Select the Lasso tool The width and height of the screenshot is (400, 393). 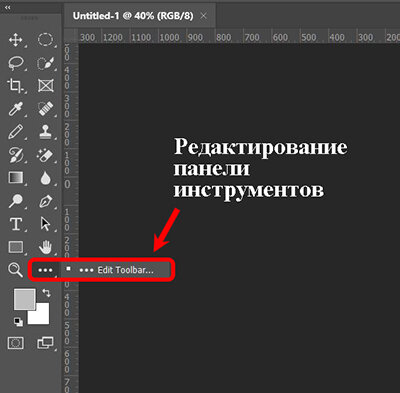point(16,63)
